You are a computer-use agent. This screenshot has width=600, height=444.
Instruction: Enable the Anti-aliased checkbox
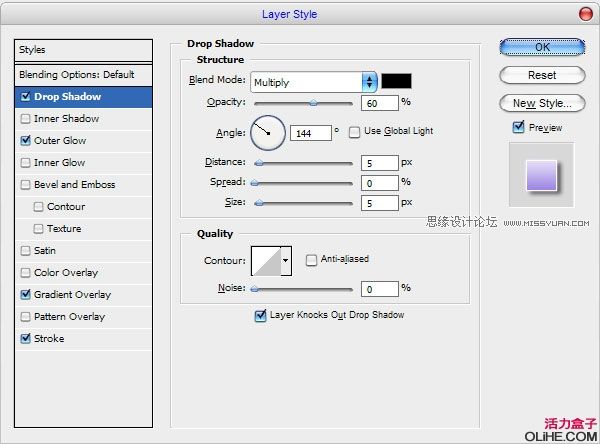(311, 260)
